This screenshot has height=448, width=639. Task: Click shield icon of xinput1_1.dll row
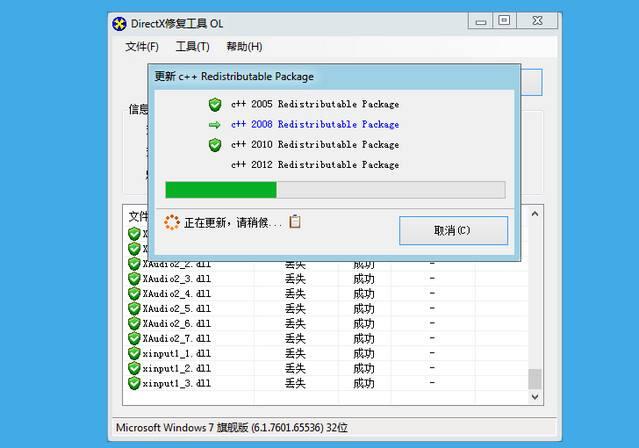click(x=134, y=353)
